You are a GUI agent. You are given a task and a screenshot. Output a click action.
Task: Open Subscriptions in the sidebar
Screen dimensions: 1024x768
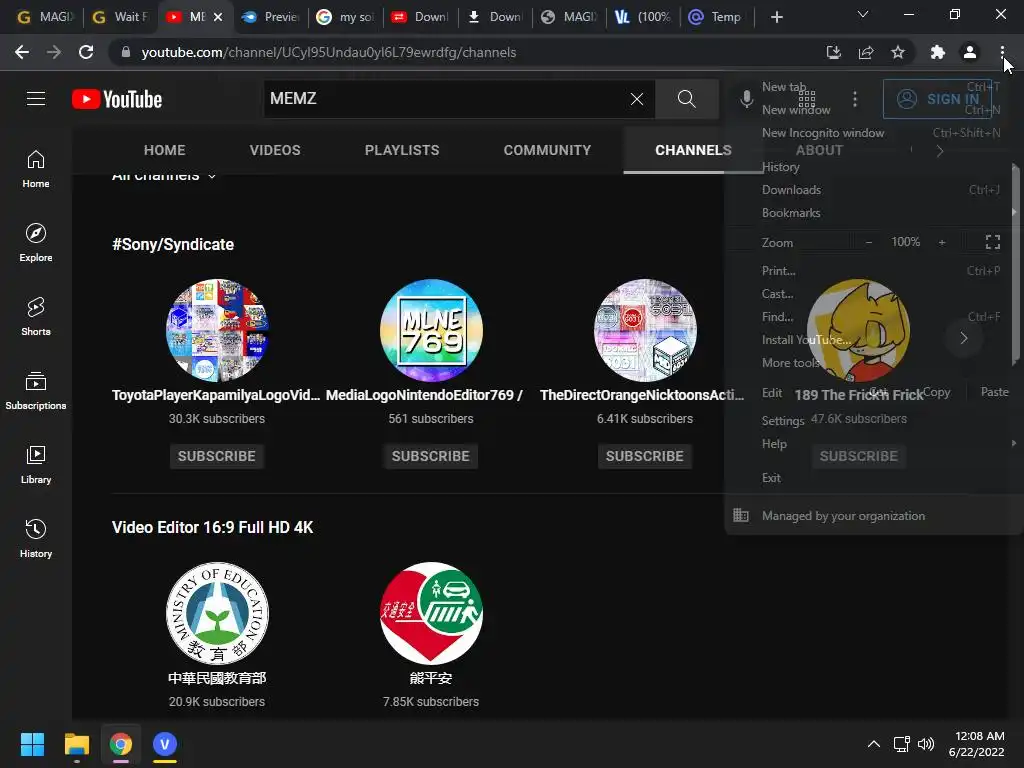click(36, 390)
